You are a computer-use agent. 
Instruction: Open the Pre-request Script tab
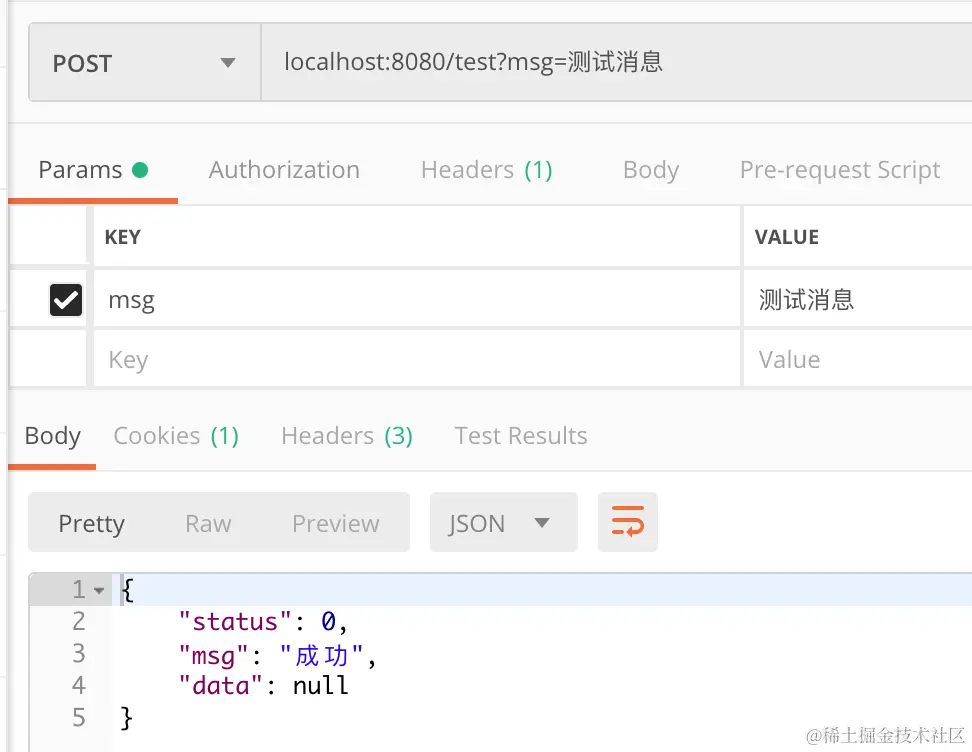(839, 170)
